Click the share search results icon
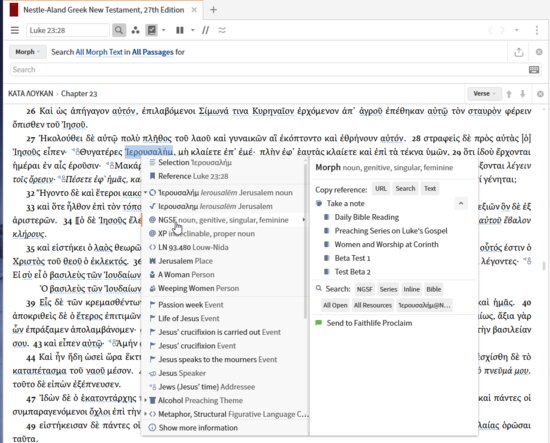550x443 pixels. pyautogui.click(x=519, y=52)
